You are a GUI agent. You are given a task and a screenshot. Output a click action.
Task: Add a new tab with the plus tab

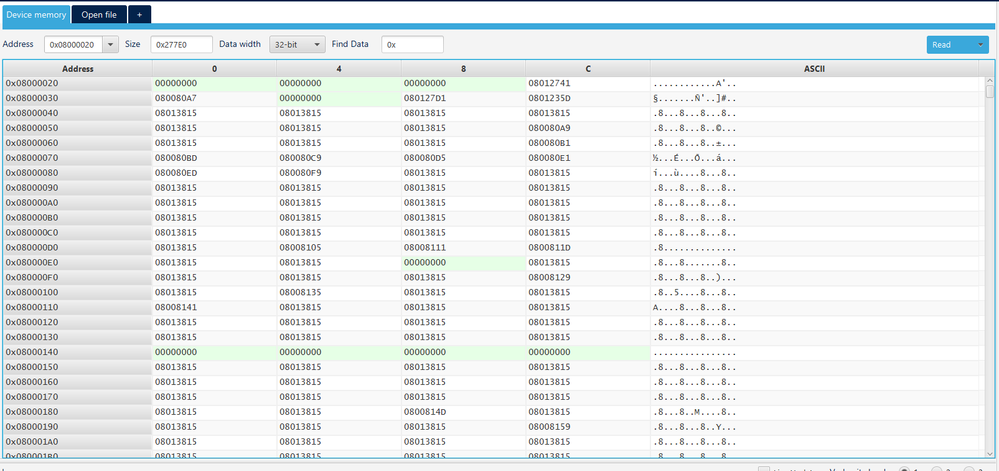[x=140, y=14]
